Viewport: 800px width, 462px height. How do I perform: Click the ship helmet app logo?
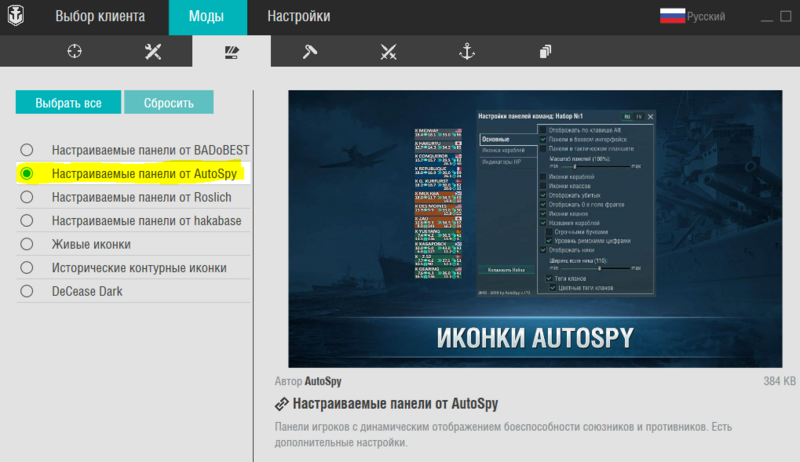click(16, 16)
